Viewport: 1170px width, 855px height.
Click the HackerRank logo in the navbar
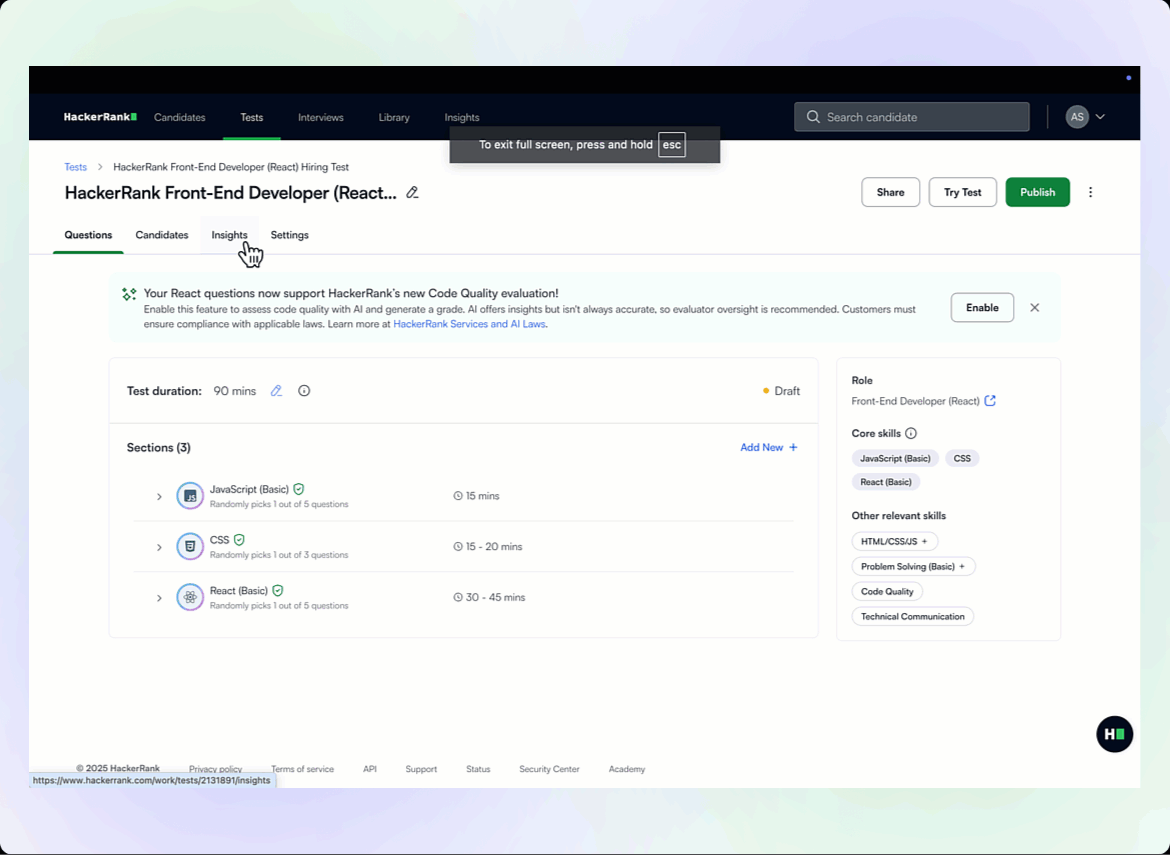coord(100,117)
